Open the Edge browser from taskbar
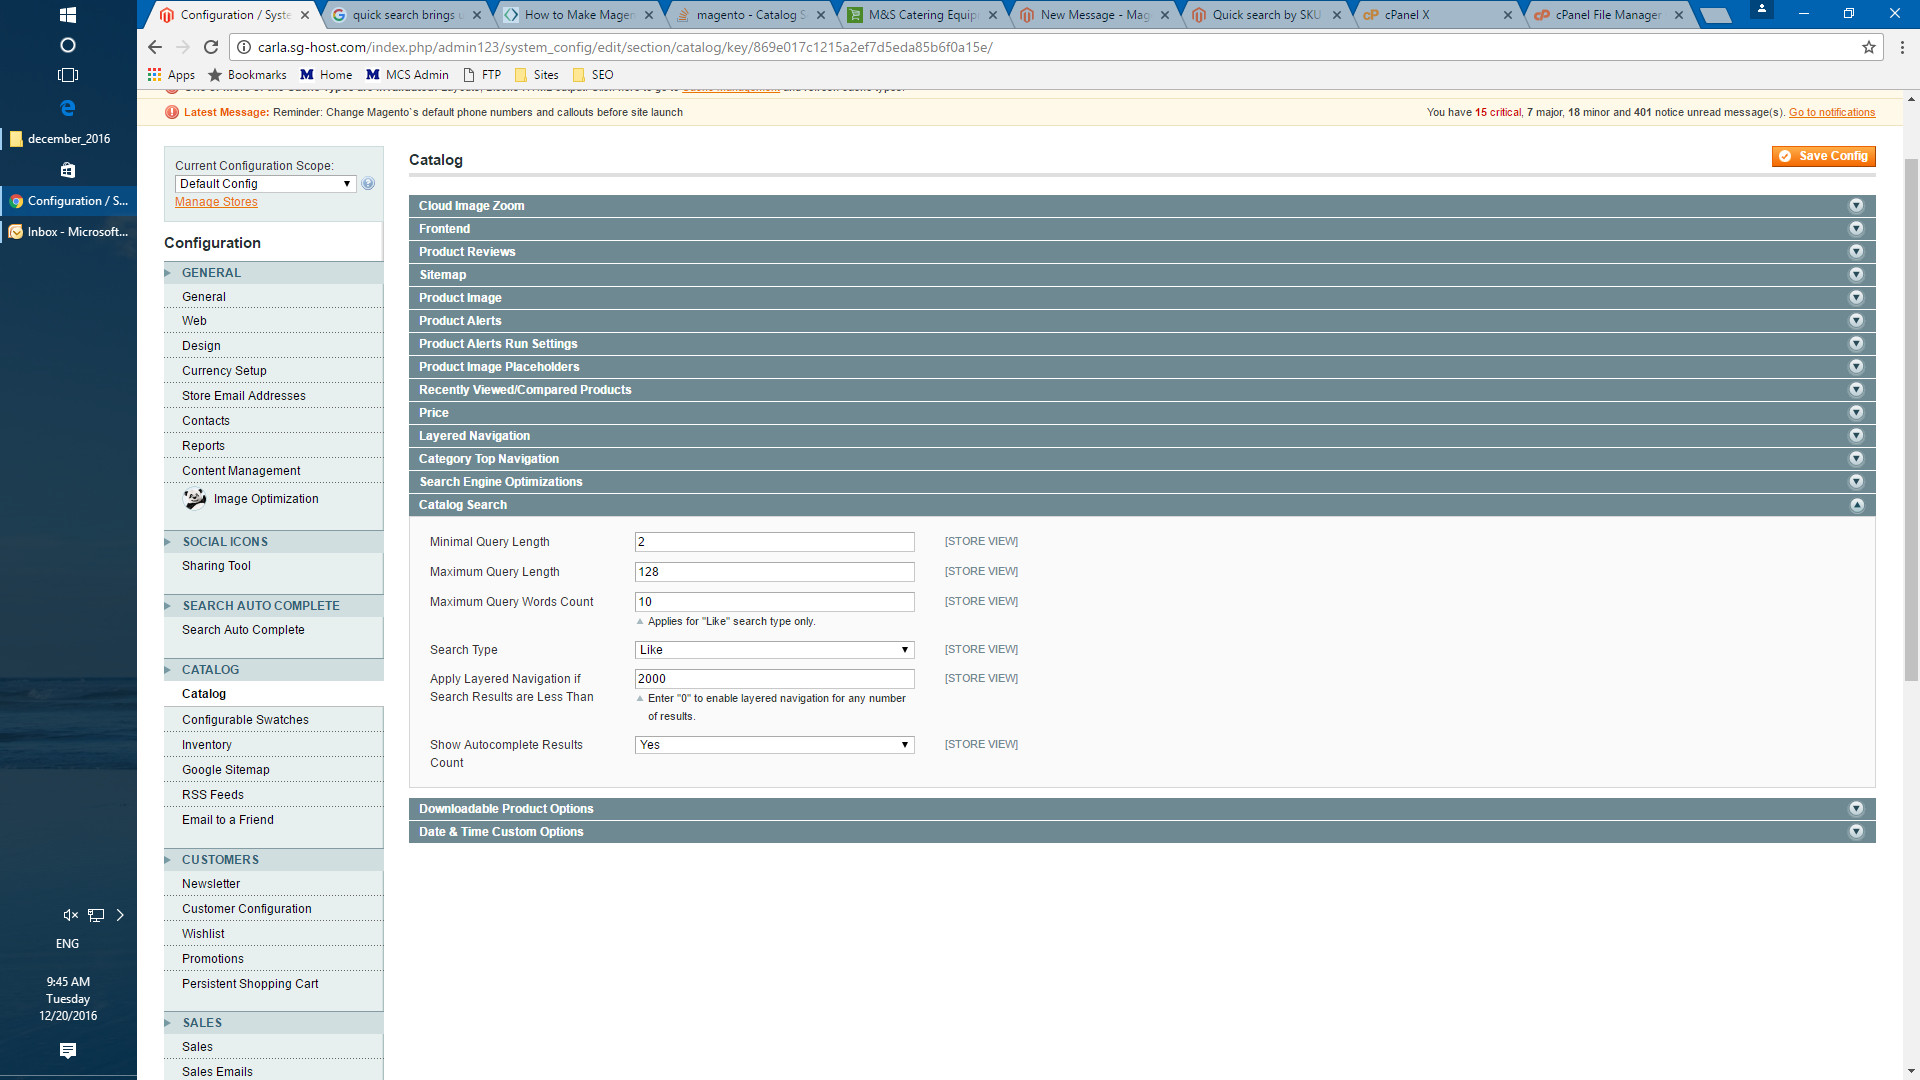 point(68,107)
